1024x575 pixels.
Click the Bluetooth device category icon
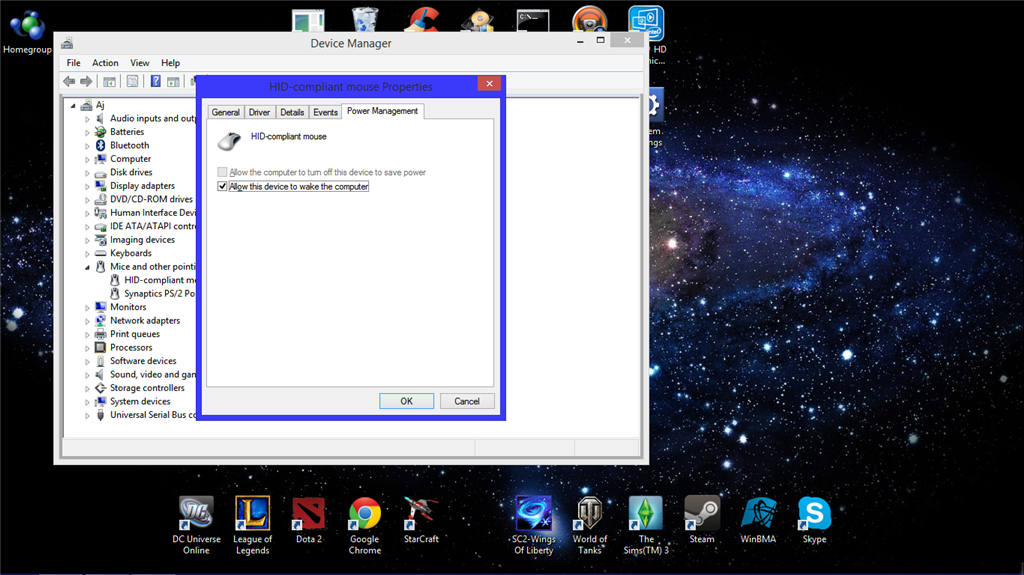[101, 145]
